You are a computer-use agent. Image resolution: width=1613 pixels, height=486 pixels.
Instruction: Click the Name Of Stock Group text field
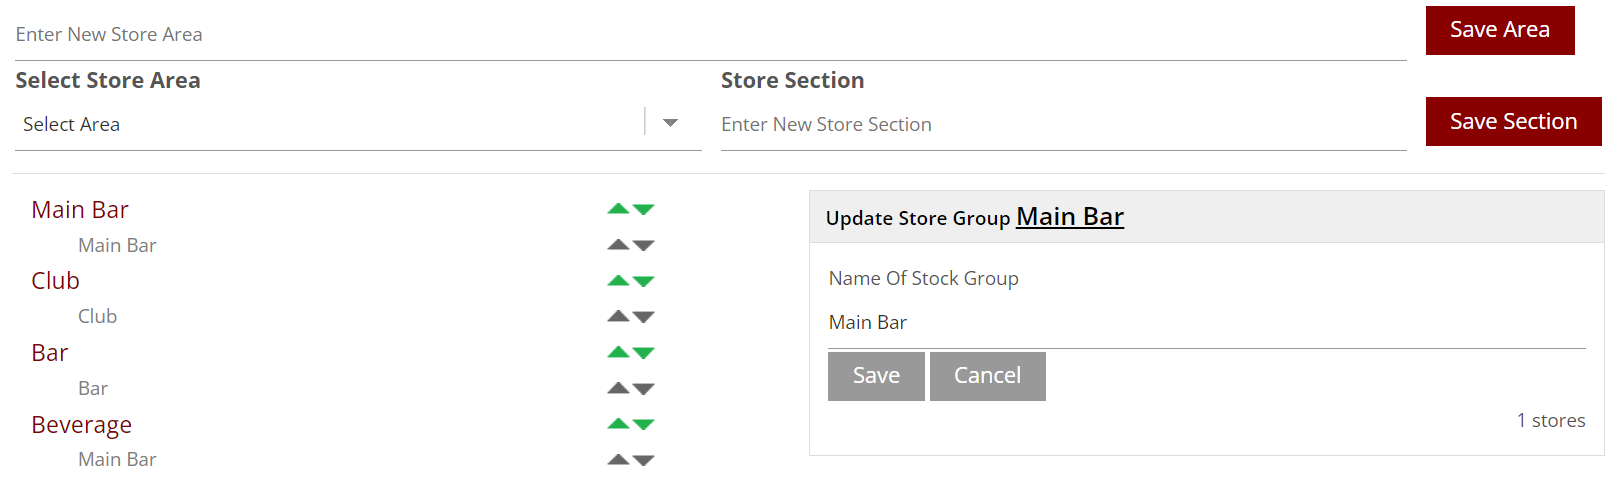[1206, 323]
